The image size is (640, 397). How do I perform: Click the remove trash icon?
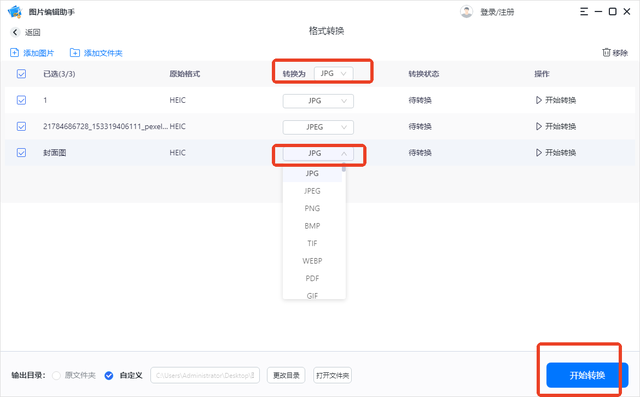[x=606, y=52]
